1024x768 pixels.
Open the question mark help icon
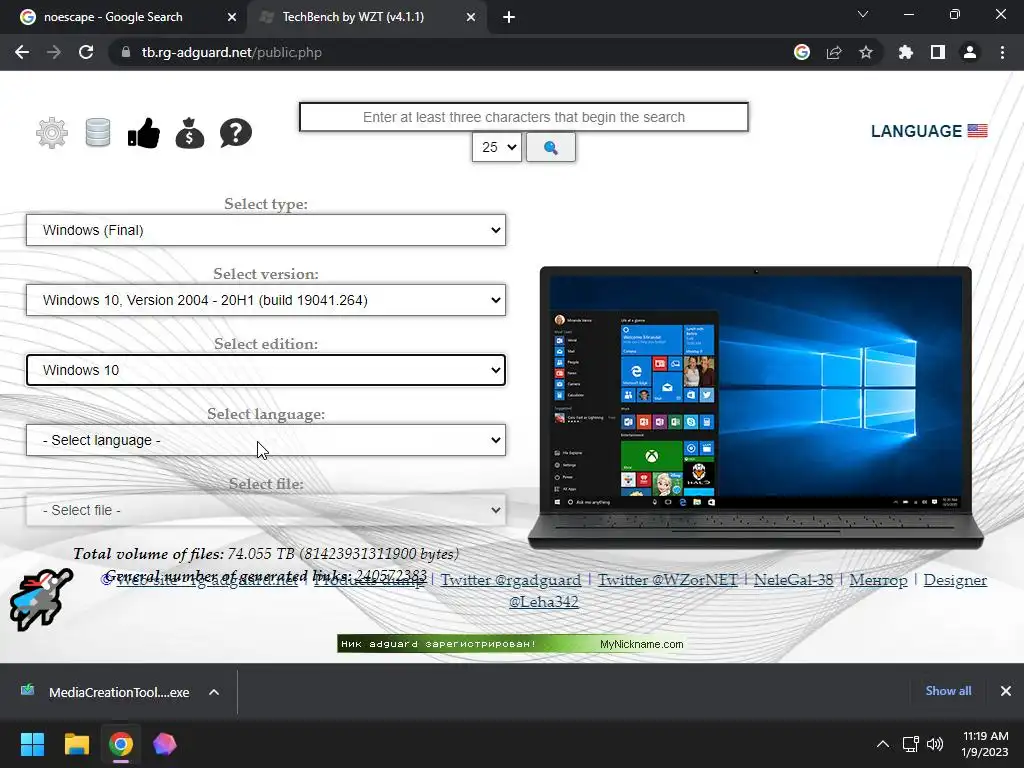coord(236,133)
